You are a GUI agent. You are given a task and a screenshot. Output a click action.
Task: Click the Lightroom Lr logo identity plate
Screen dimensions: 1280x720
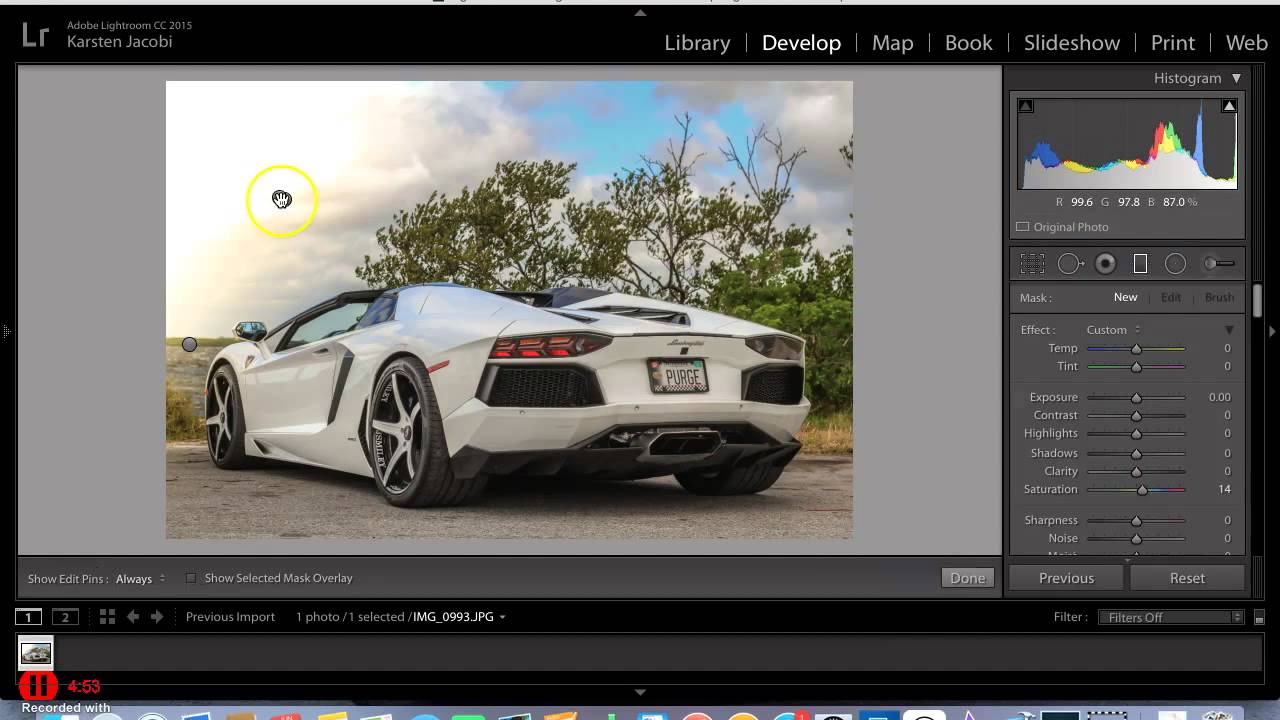click(35, 35)
